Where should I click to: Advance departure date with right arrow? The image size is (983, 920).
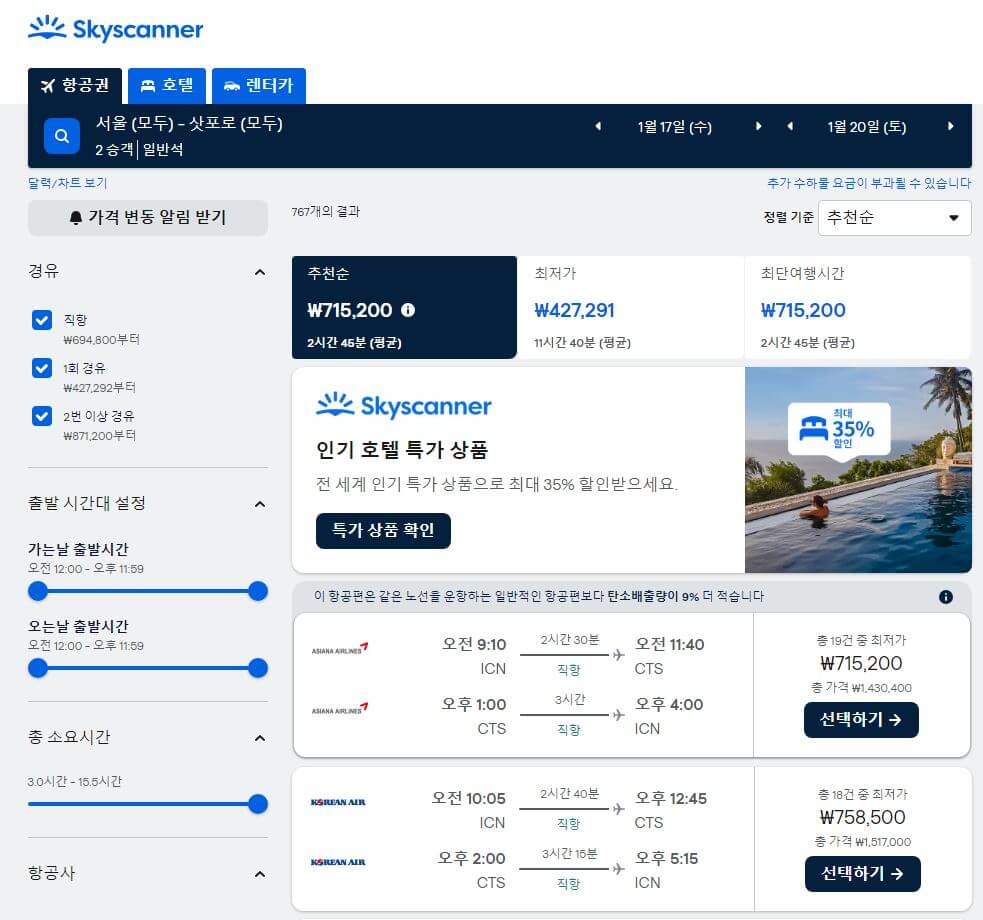click(x=759, y=128)
